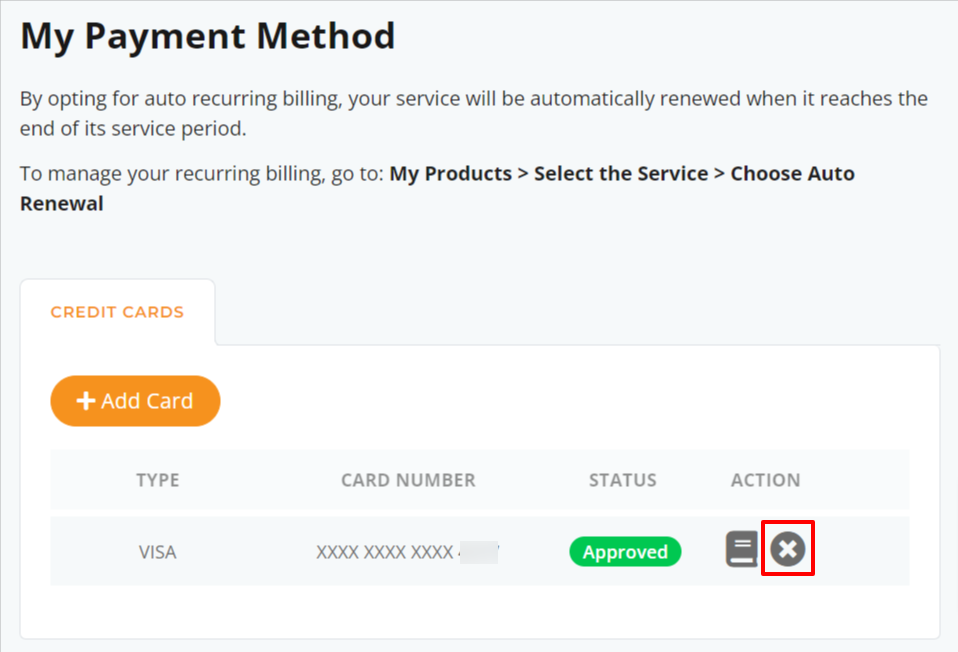Click the bold Select the Service text

point(621,174)
